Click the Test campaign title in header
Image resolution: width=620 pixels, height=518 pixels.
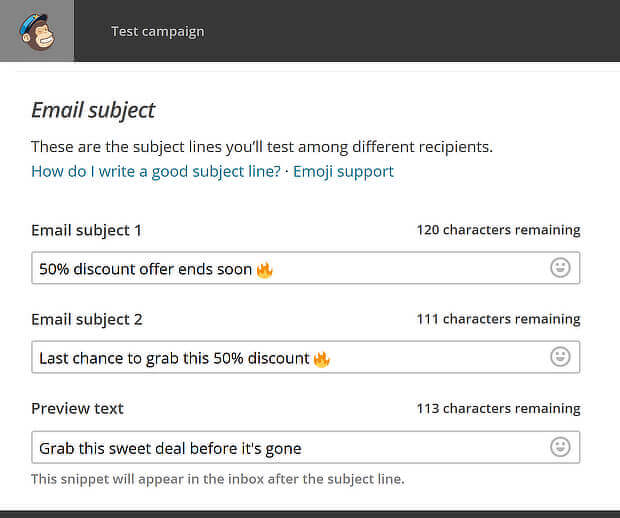158,31
